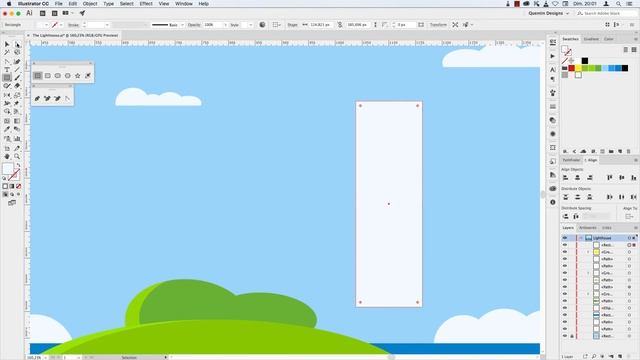This screenshot has height=360, width=640.
Task: Swap fill and stroke arrow
Action: [x=18, y=165]
